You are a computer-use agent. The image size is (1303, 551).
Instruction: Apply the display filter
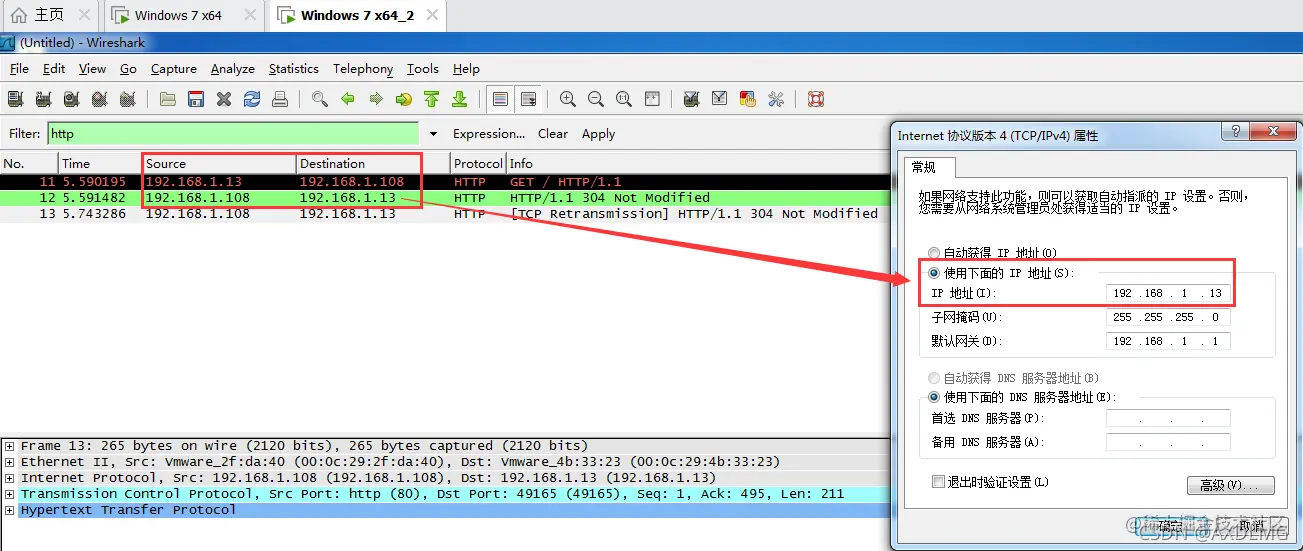coord(598,134)
